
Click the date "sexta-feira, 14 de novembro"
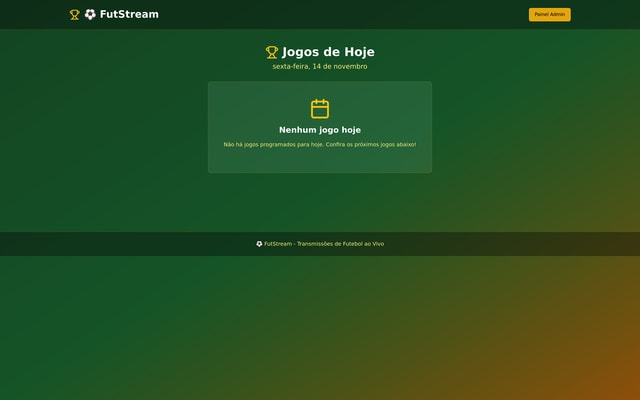[320, 67]
